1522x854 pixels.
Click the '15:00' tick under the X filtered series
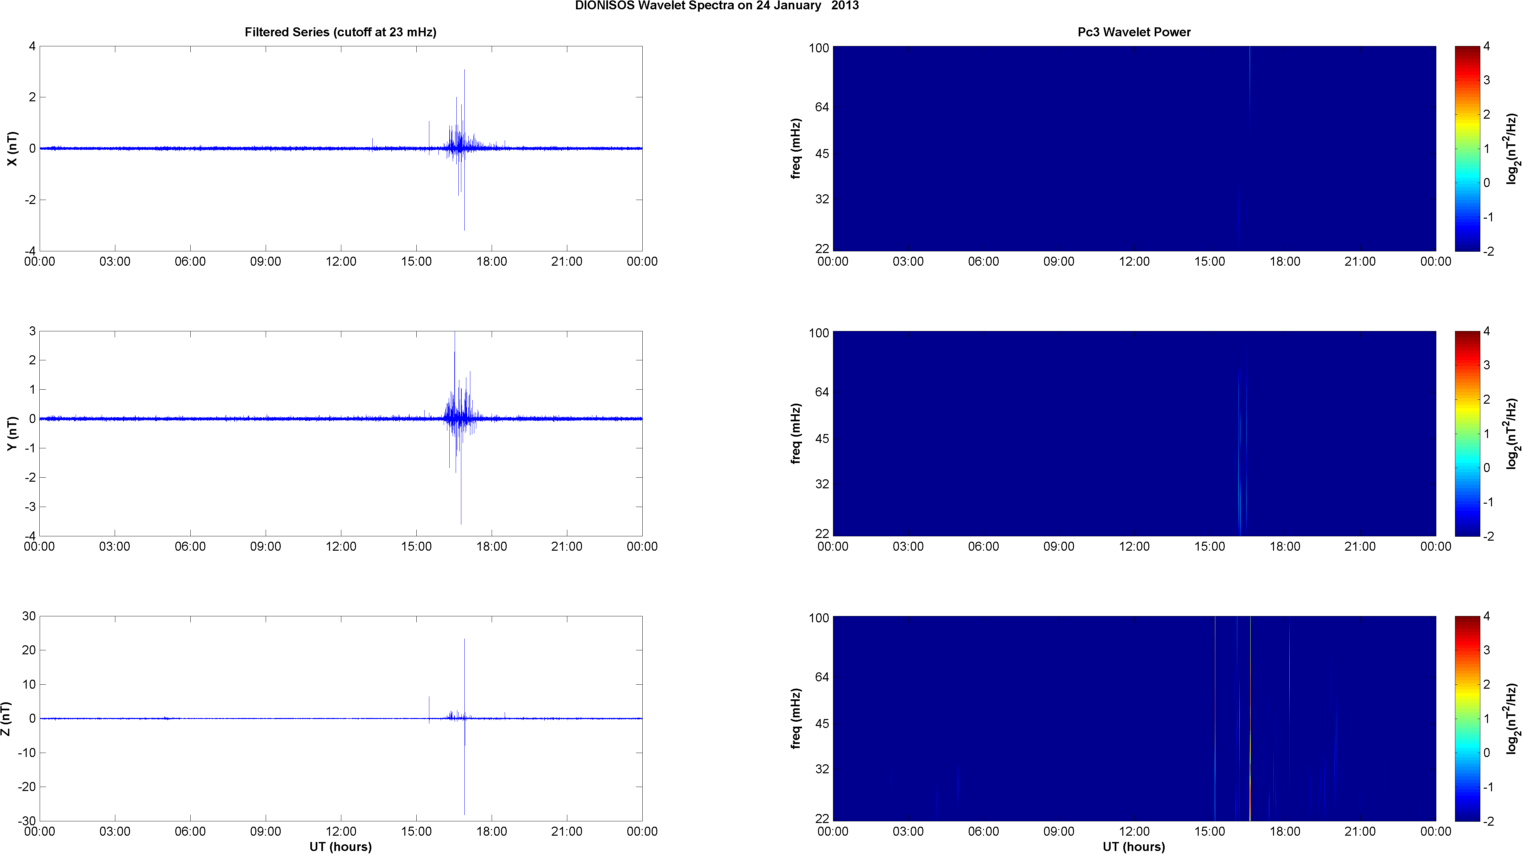click(416, 262)
